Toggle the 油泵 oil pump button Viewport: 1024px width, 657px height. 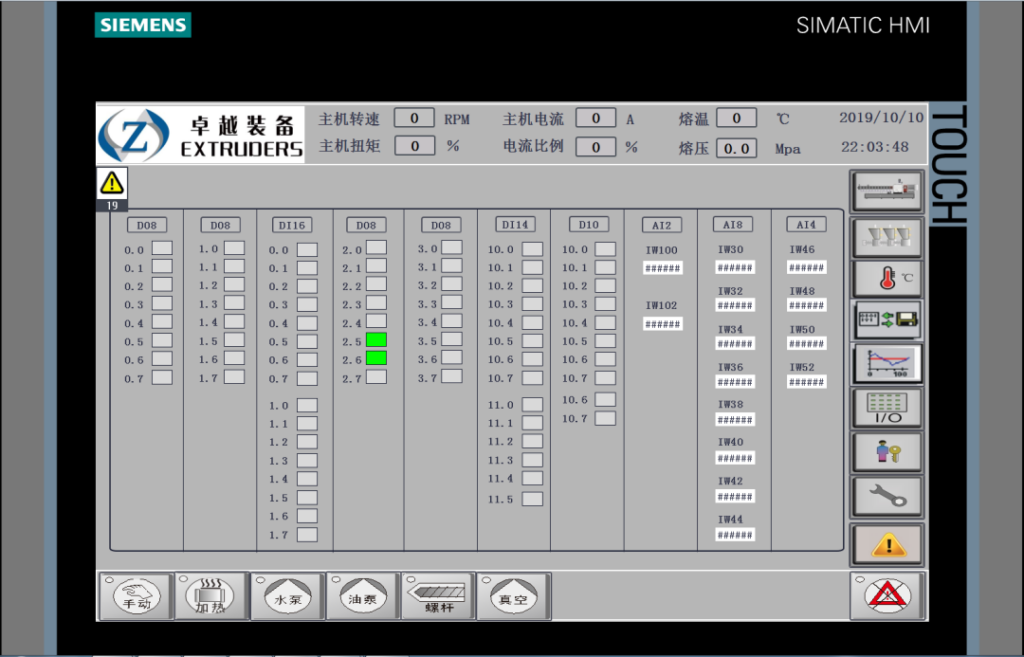click(x=361, y=597)
